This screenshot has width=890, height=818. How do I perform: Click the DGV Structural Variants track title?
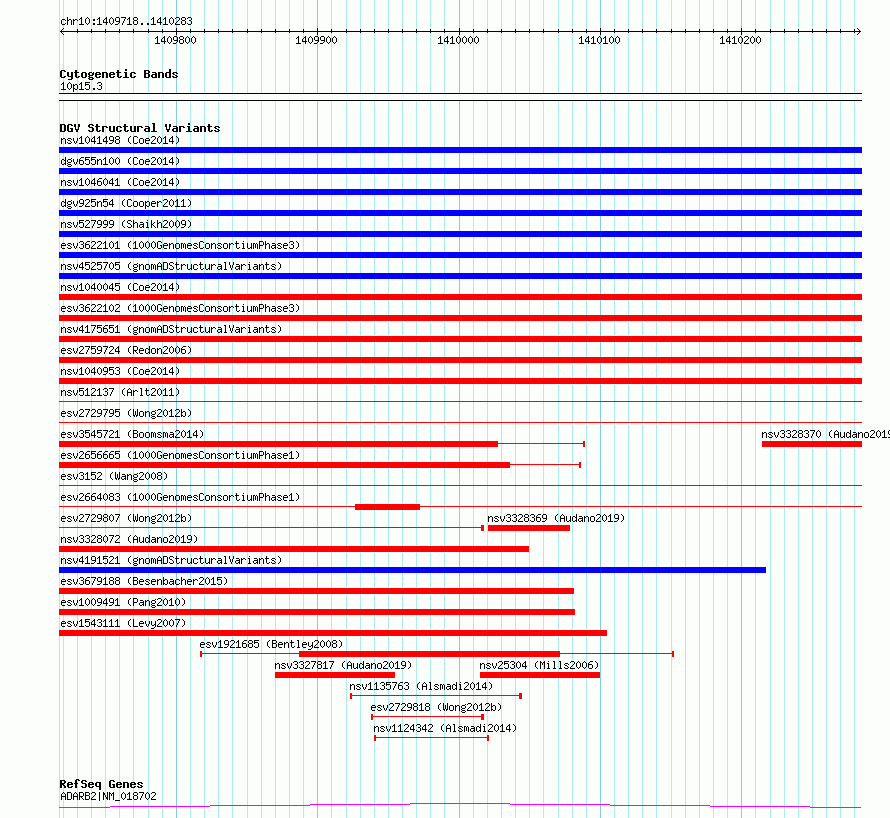click(140, 128)
